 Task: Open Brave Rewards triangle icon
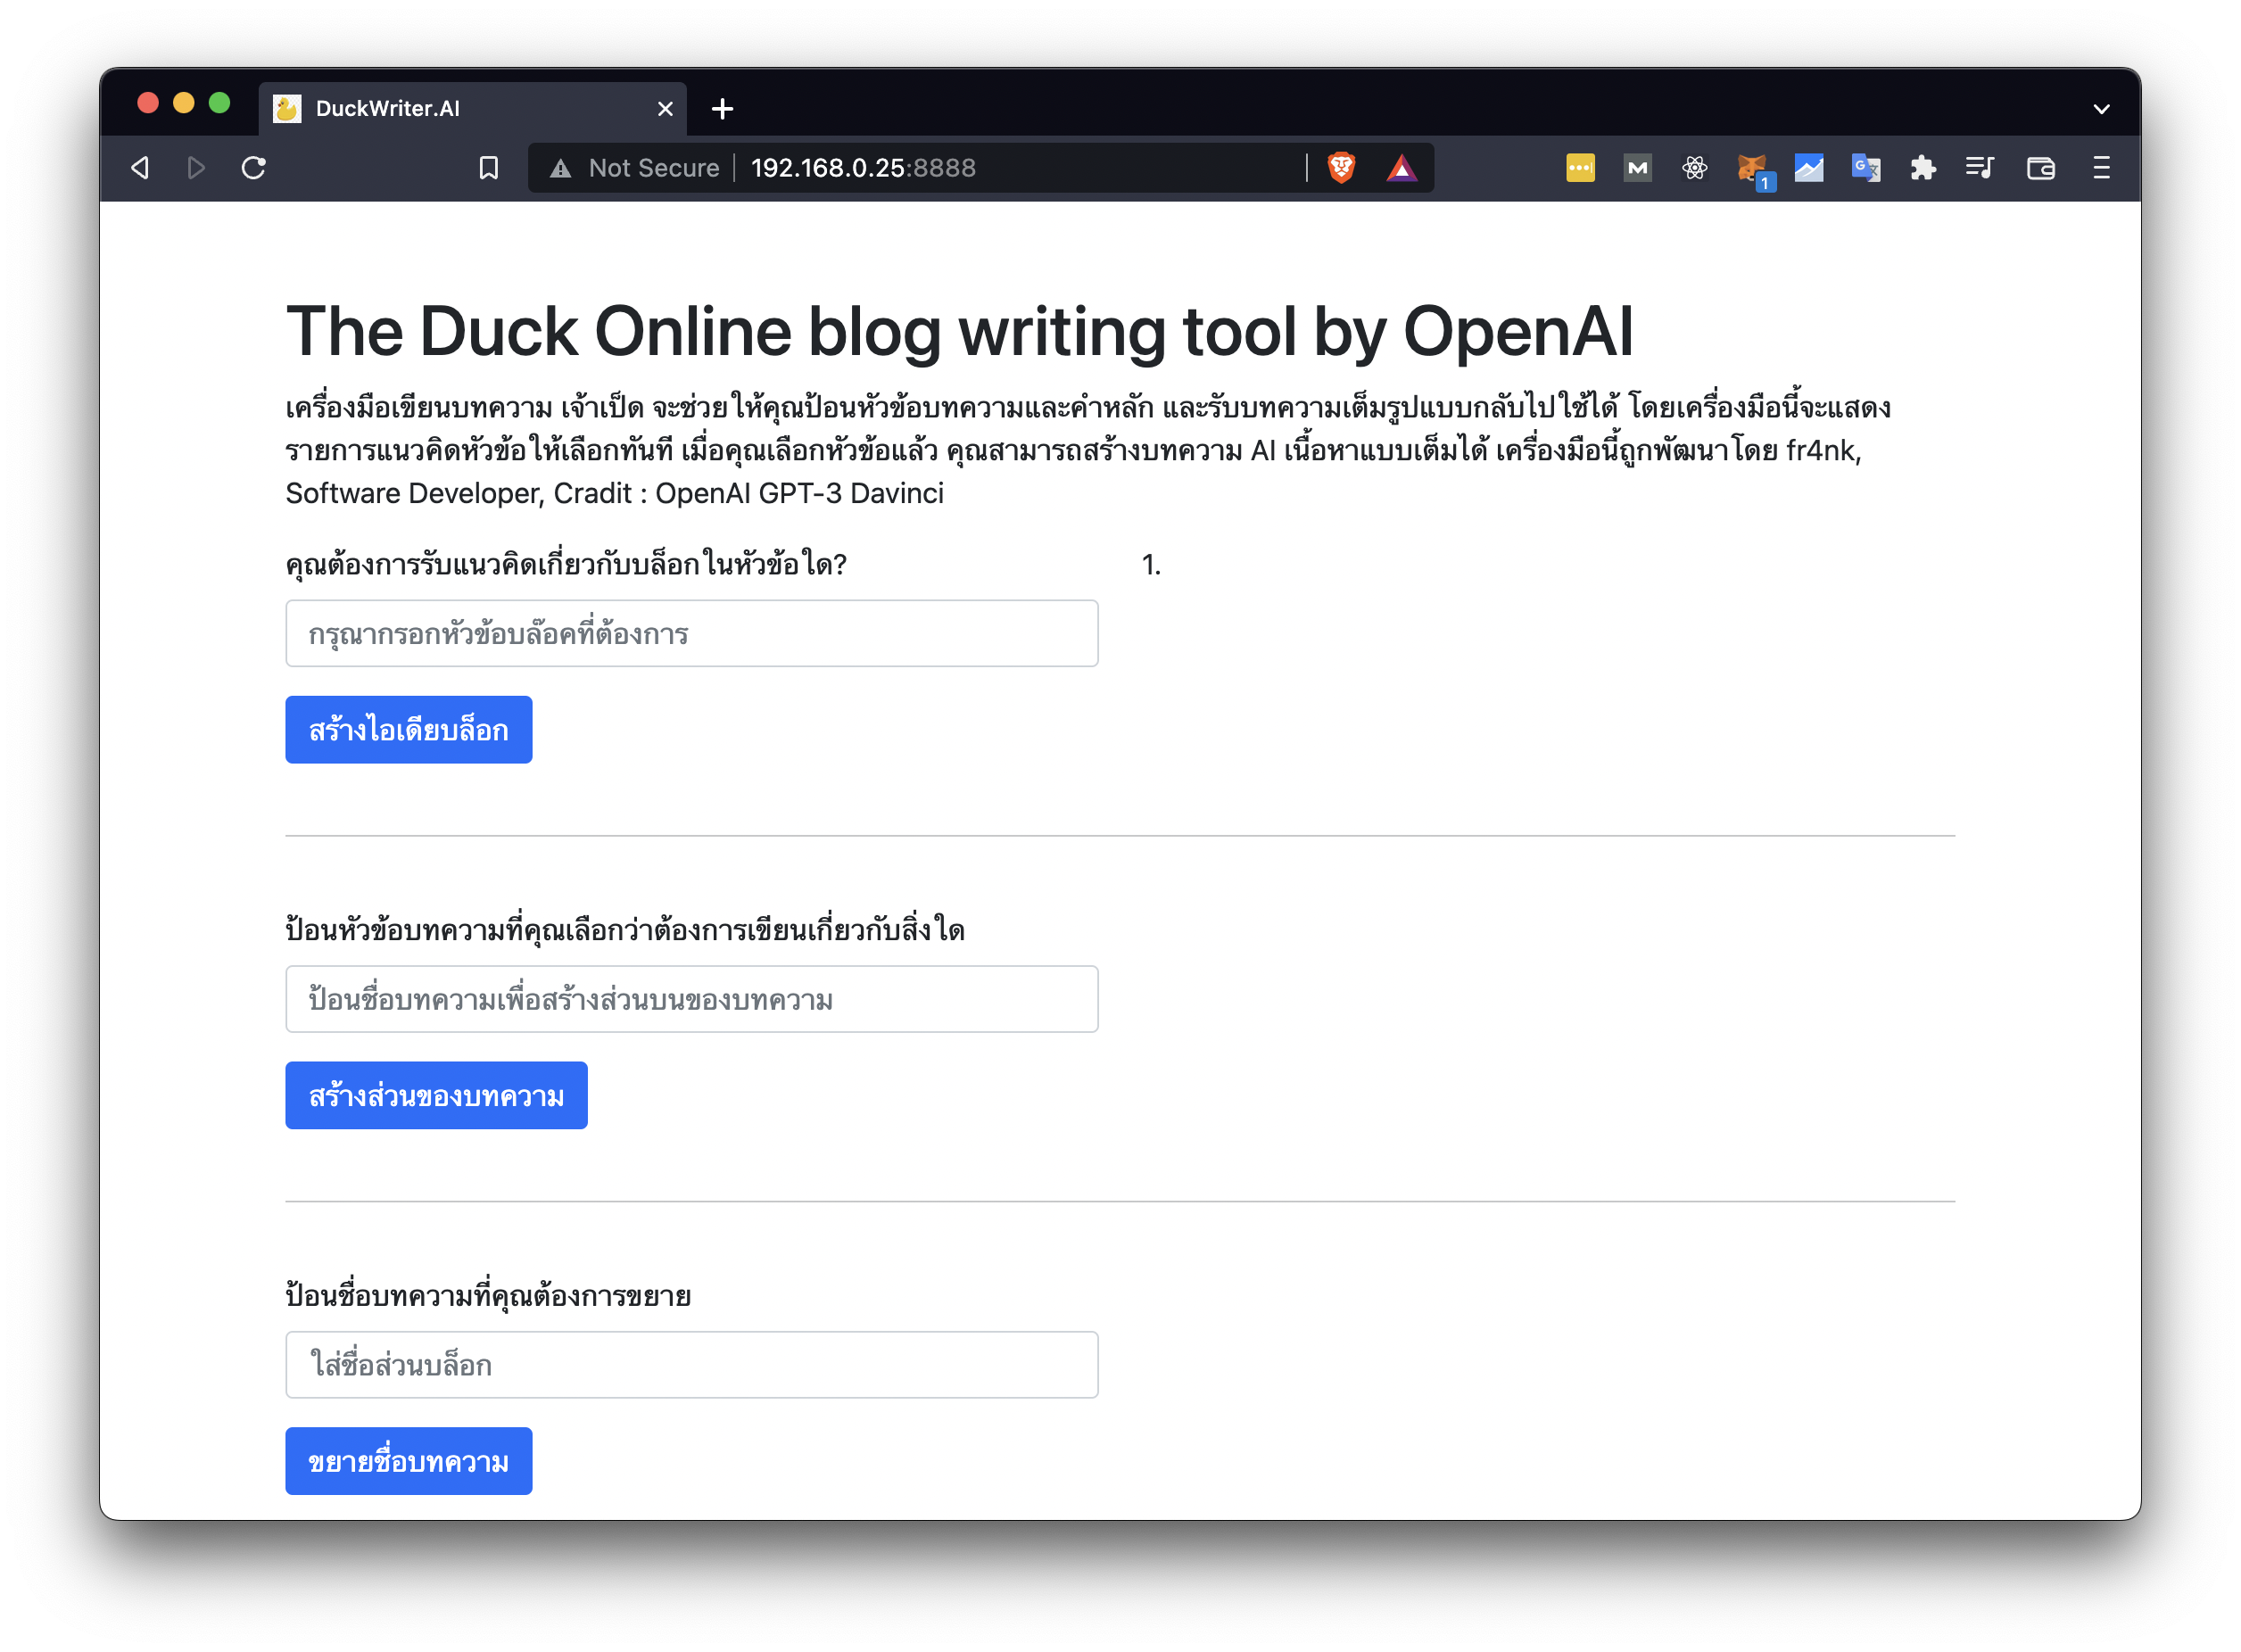coord(1403,168)
